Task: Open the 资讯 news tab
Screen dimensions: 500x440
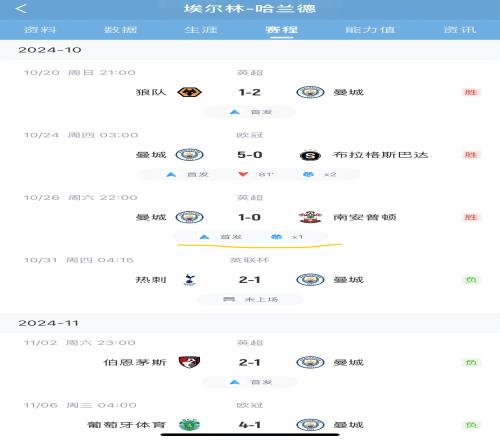Action: coord(460,30)
